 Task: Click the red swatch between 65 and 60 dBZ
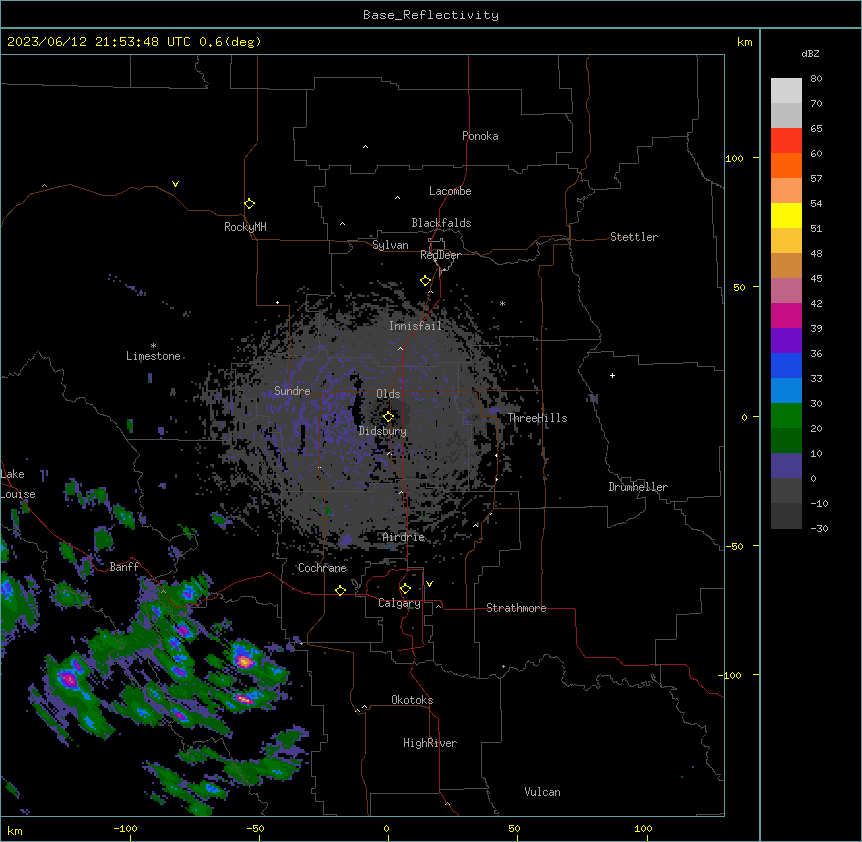coord(786,141)
